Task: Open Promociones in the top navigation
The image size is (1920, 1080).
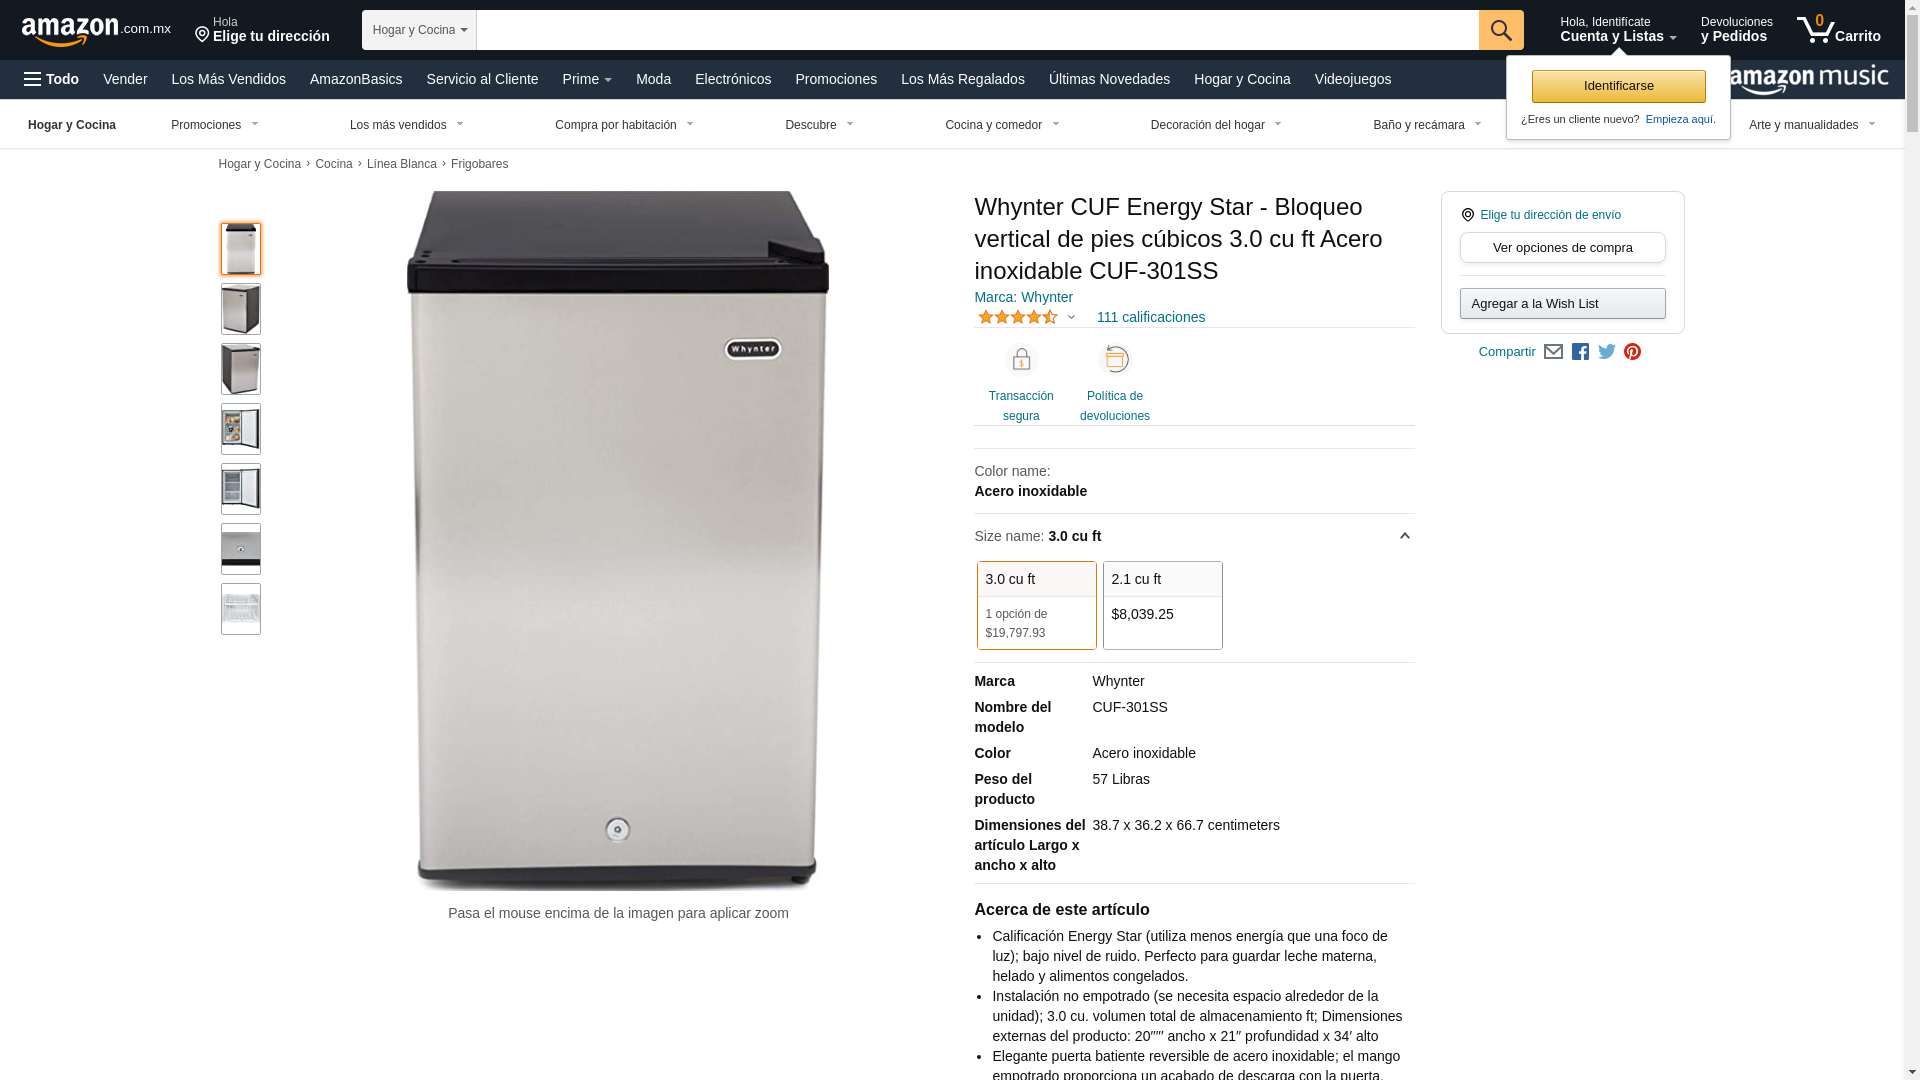Action: [836, 79]
